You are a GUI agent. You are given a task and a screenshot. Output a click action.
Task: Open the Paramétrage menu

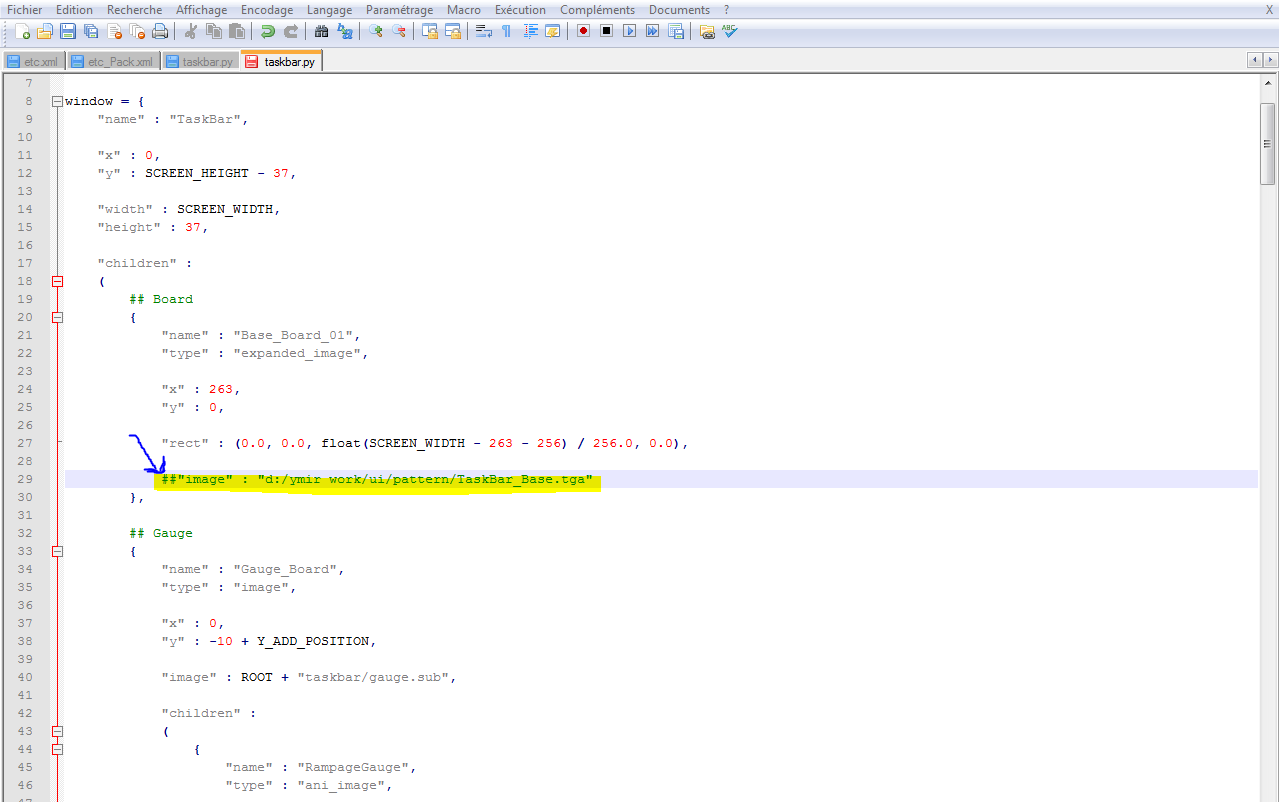pyautogui.click(x=400, y=10)
